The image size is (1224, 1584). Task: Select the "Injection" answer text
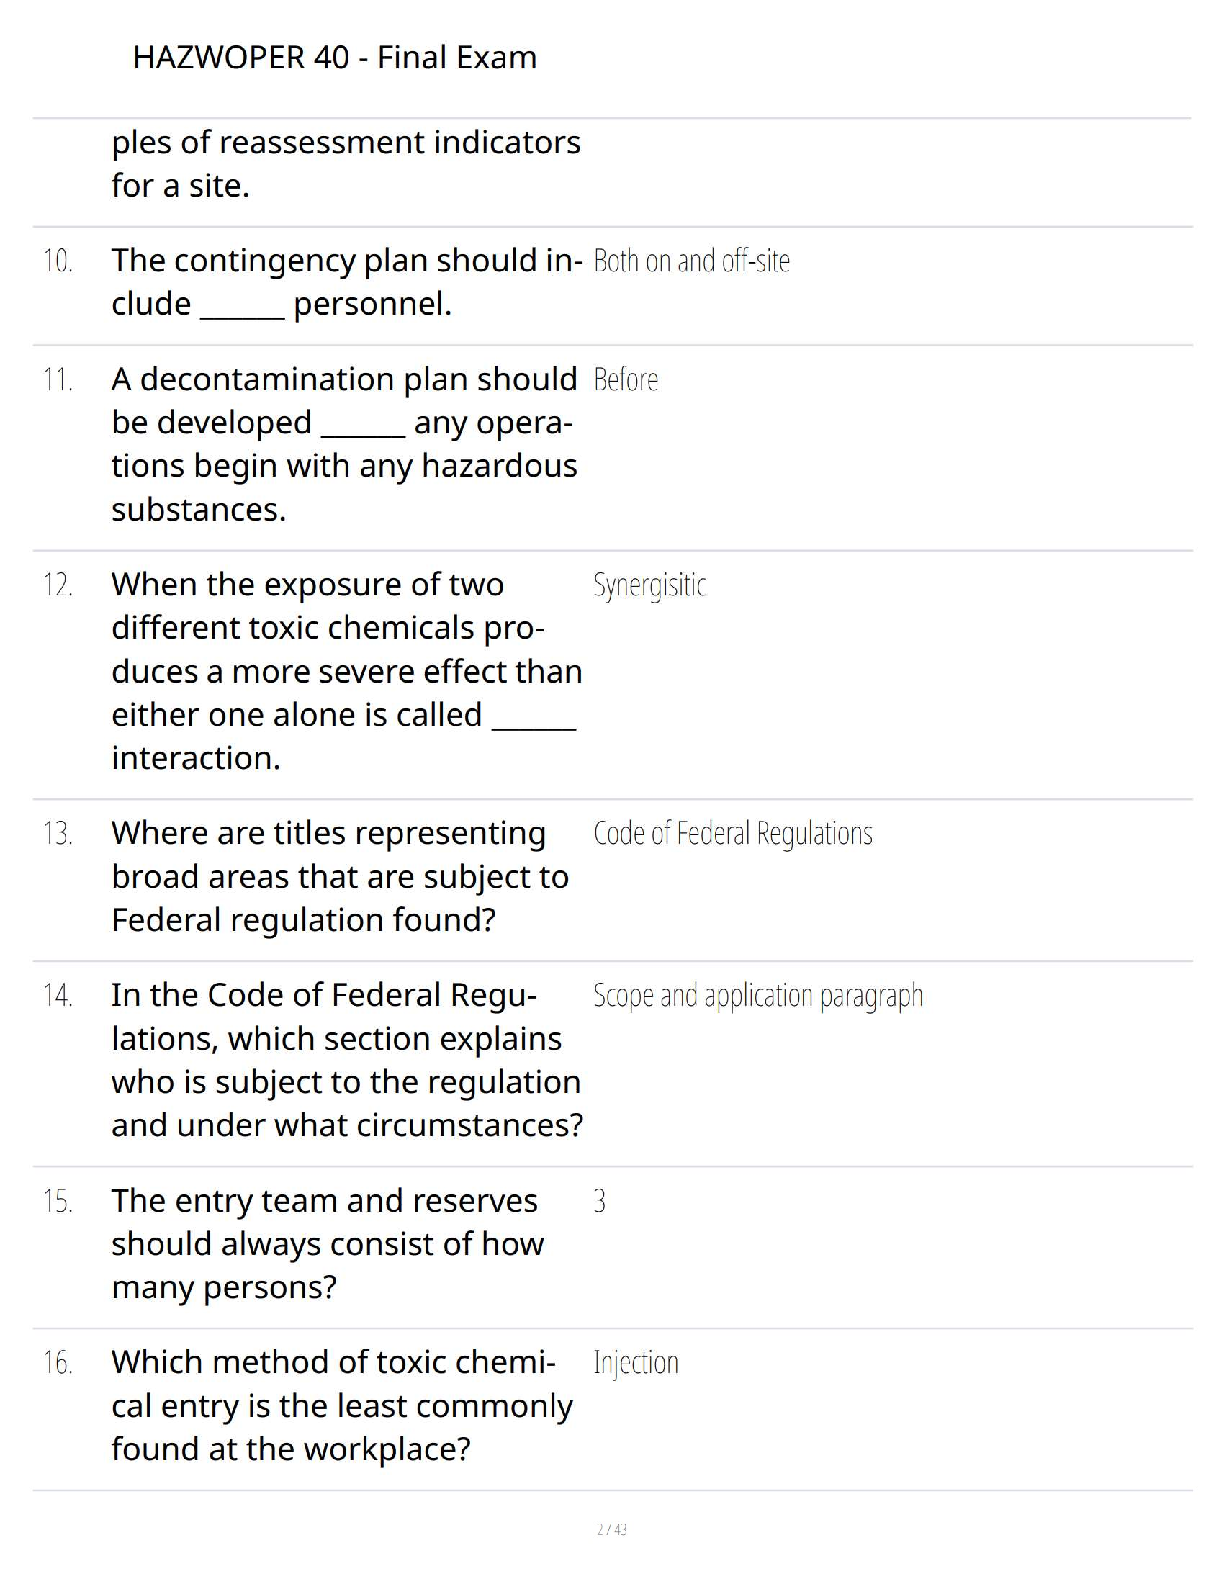(x=635, y=1363)
